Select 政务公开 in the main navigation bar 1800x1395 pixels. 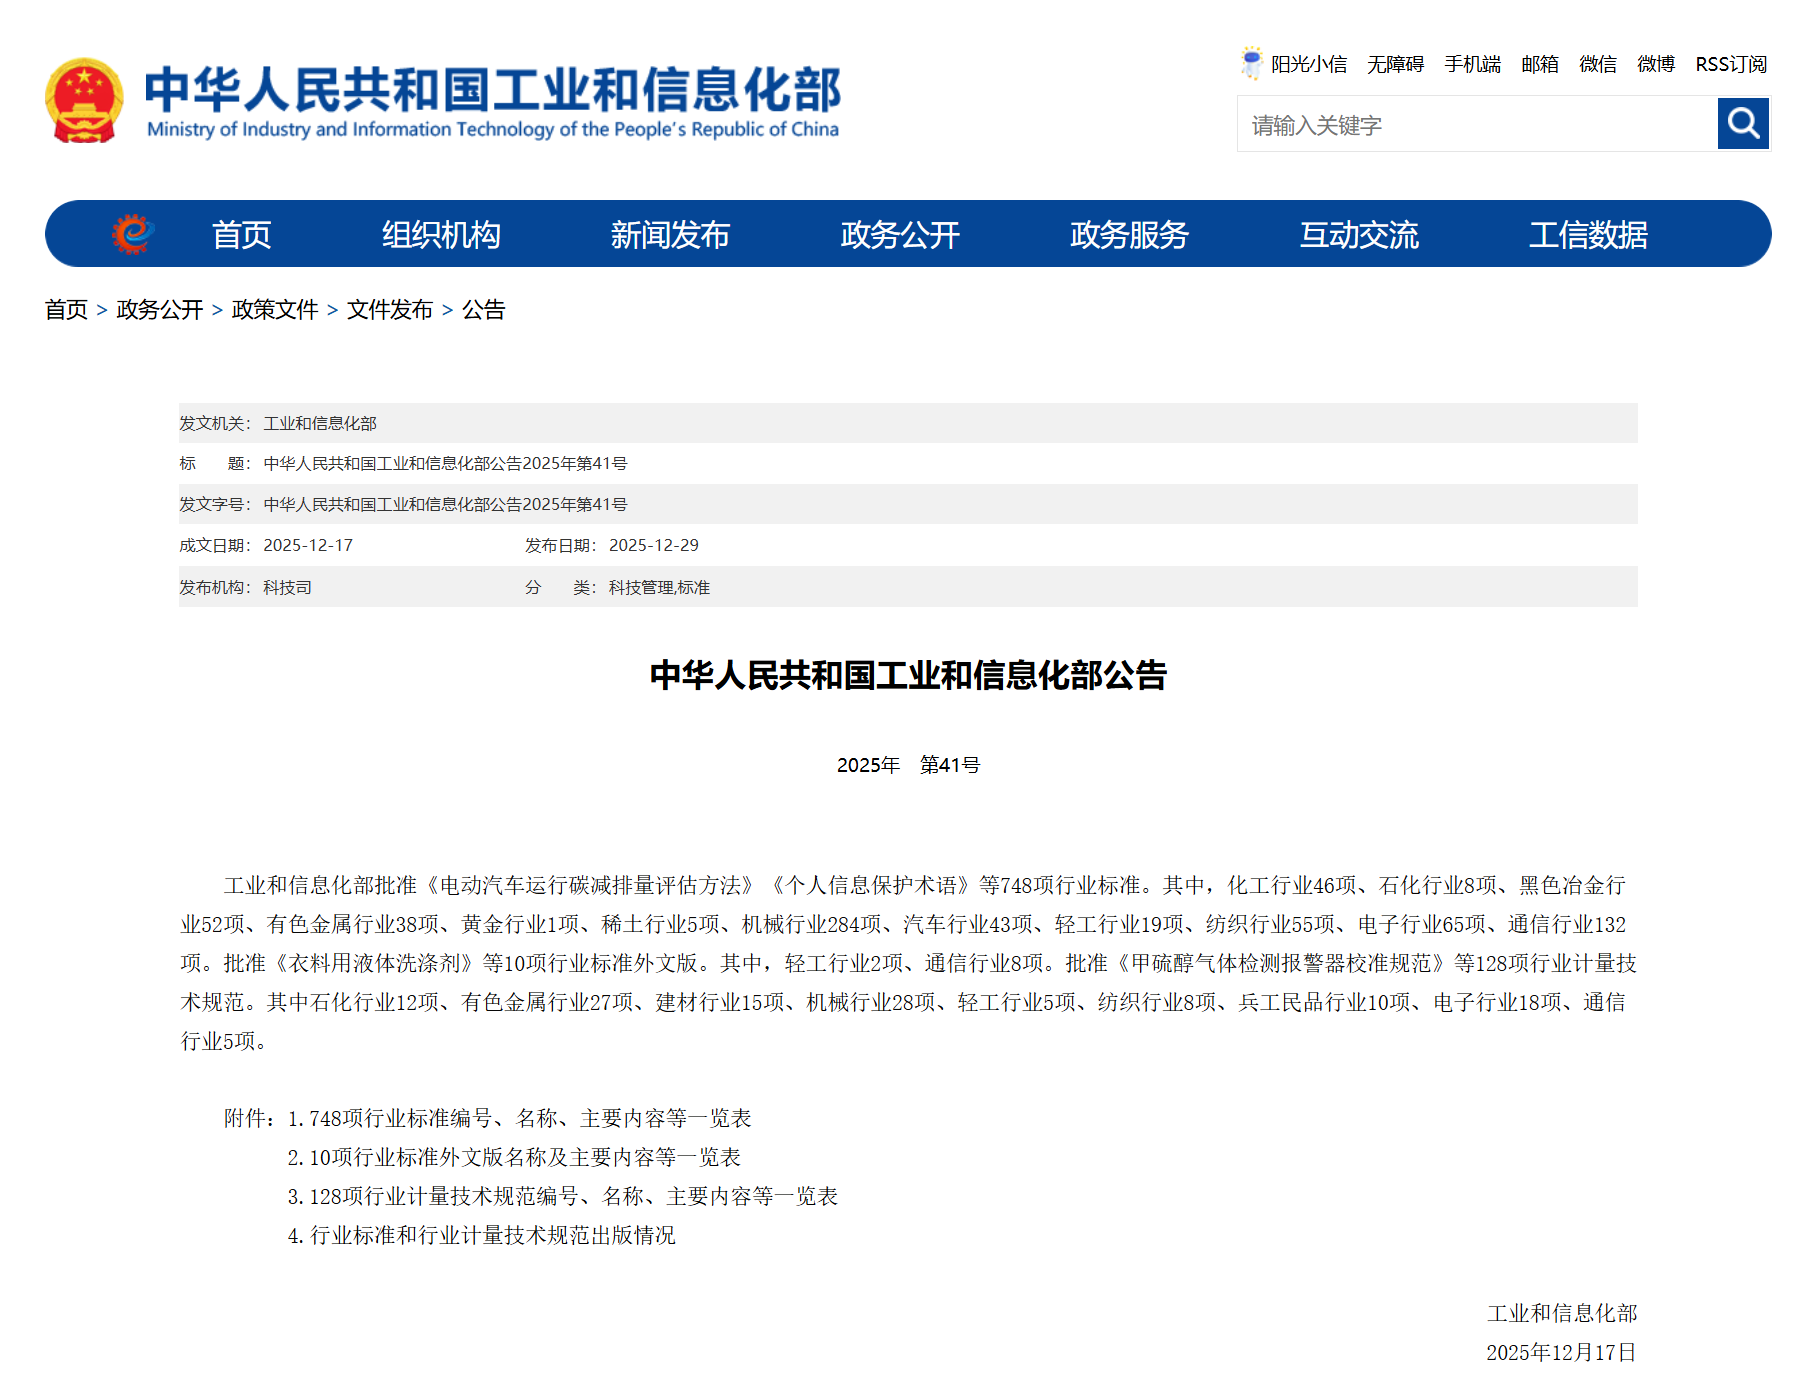tap(900, 235)
